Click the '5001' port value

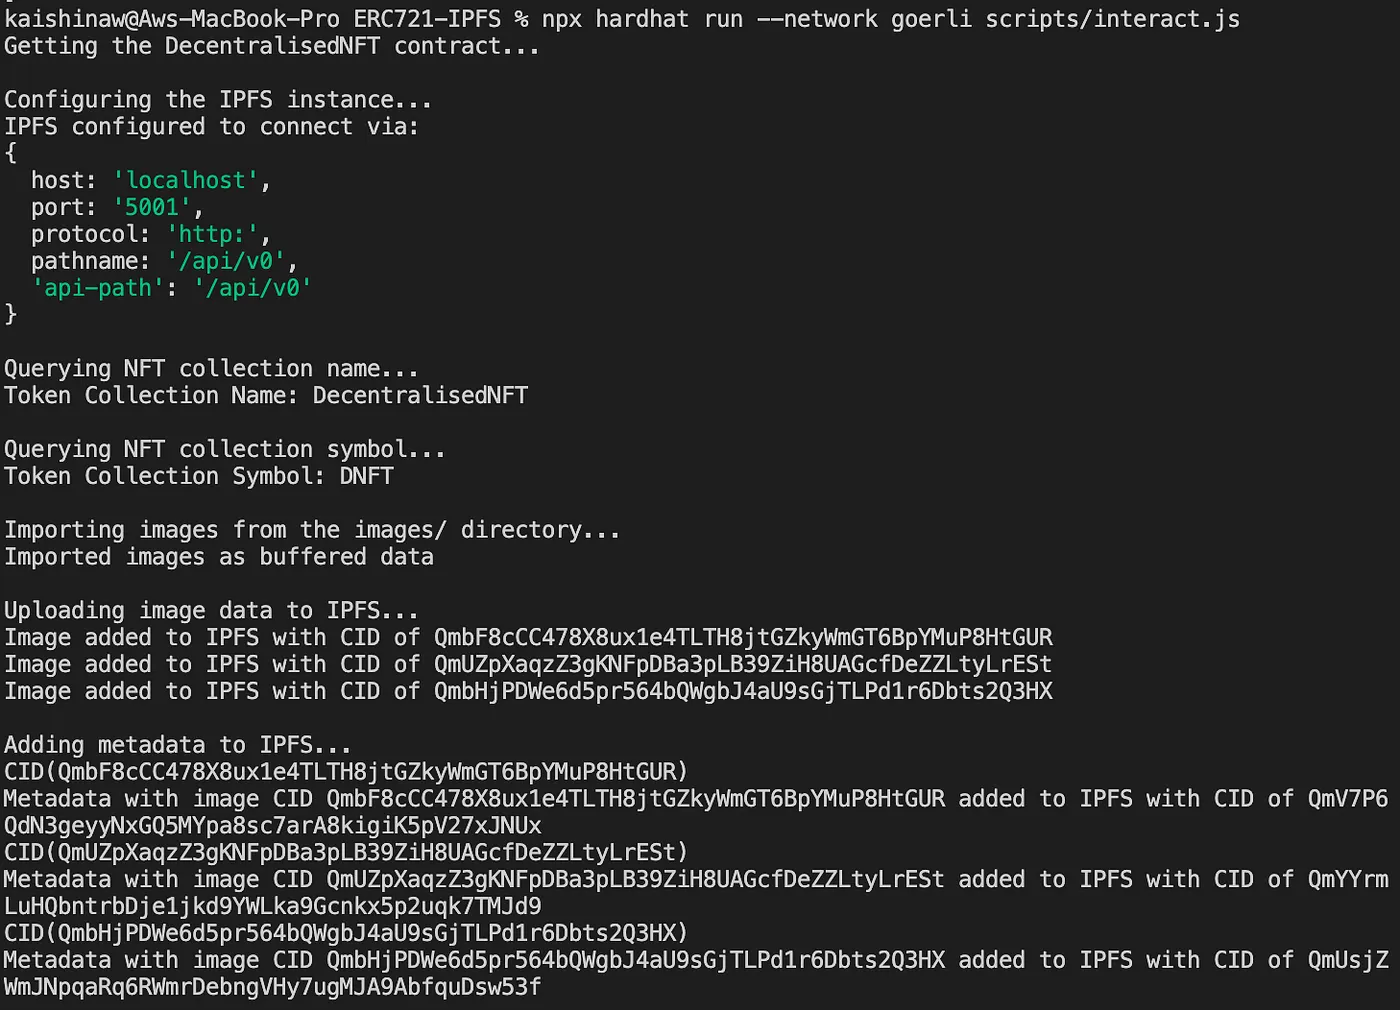tap(152, 208)
